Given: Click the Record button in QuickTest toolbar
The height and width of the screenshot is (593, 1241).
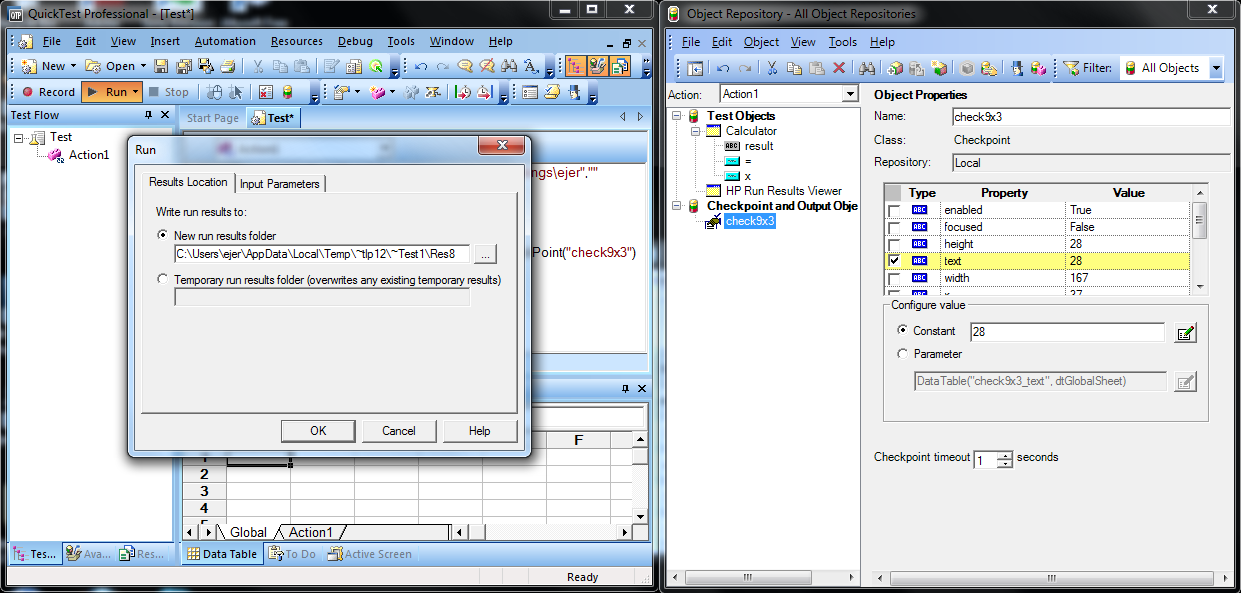Looking at the screenshot, I should point(48,92).
